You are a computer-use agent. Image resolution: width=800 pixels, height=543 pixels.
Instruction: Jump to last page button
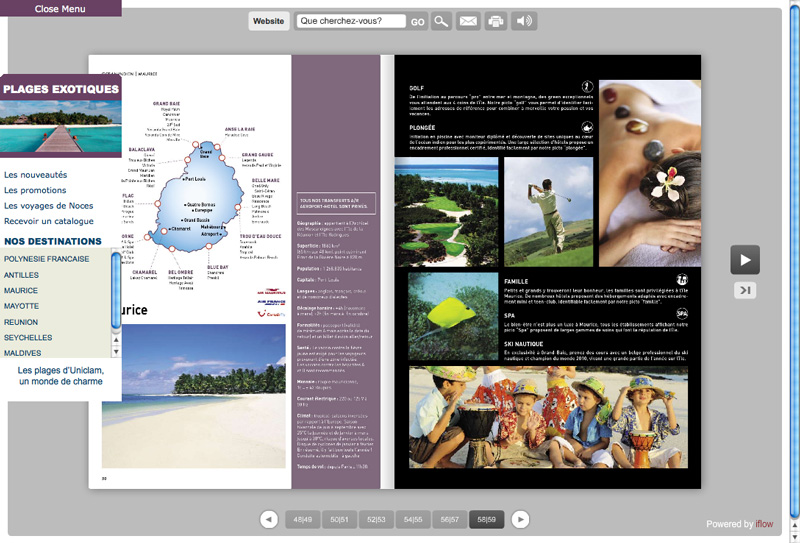click(x=745, y=290)
